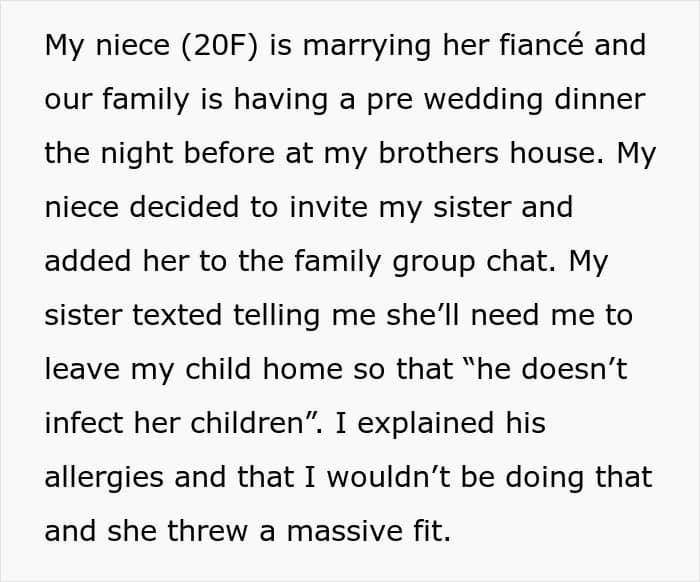The height and width of the screenshot is (582, 700).
Task: Click the word "added"
Action: click(x=88, y=261)
